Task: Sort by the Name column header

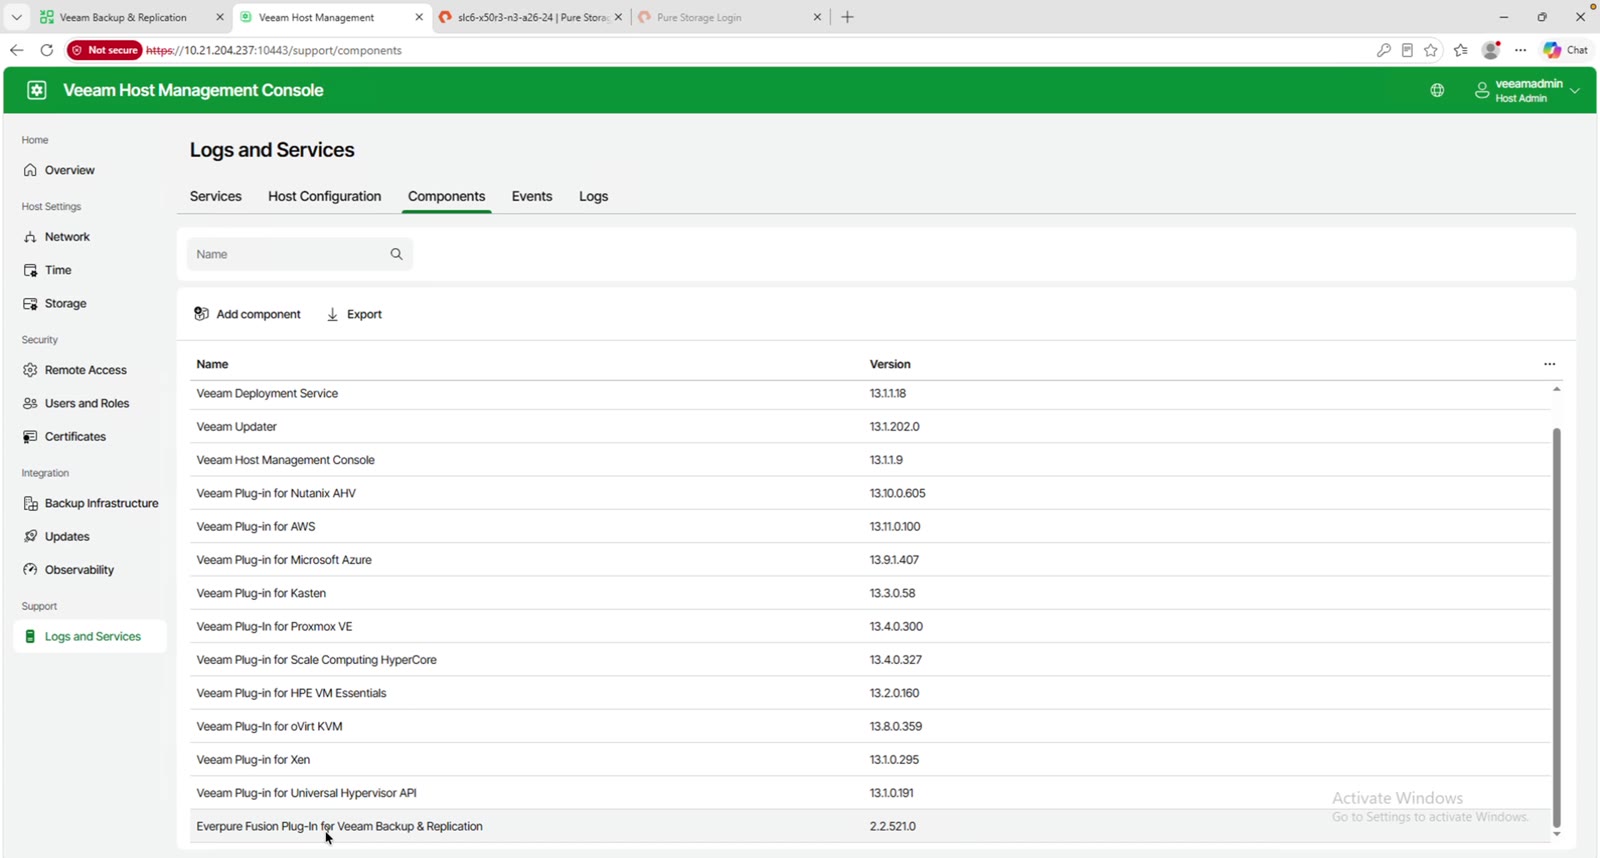Action: tap(212, 364)
